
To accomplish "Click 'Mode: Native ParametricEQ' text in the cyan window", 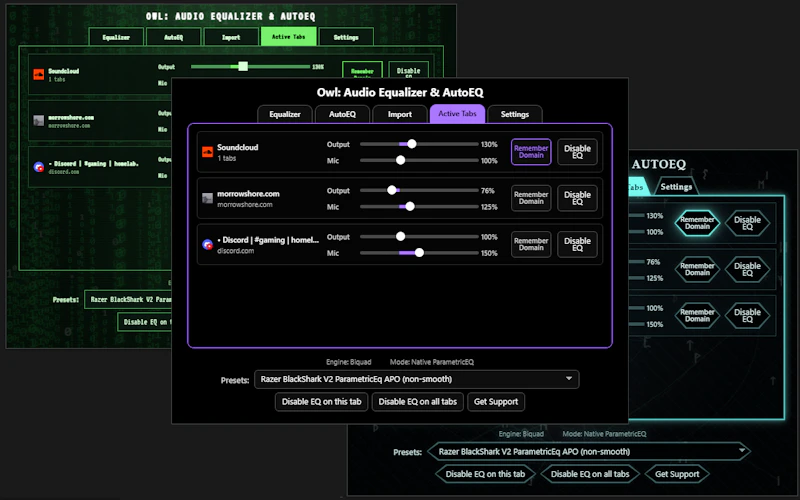I will (x=604, y=434).
